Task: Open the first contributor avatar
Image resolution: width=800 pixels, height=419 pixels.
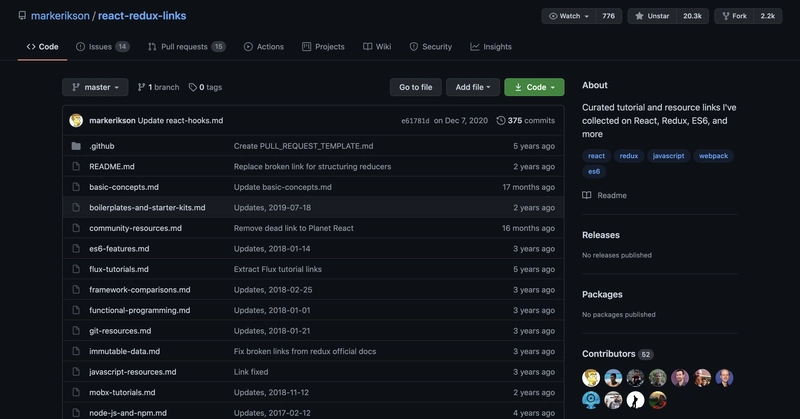Action: click(591, 378)
